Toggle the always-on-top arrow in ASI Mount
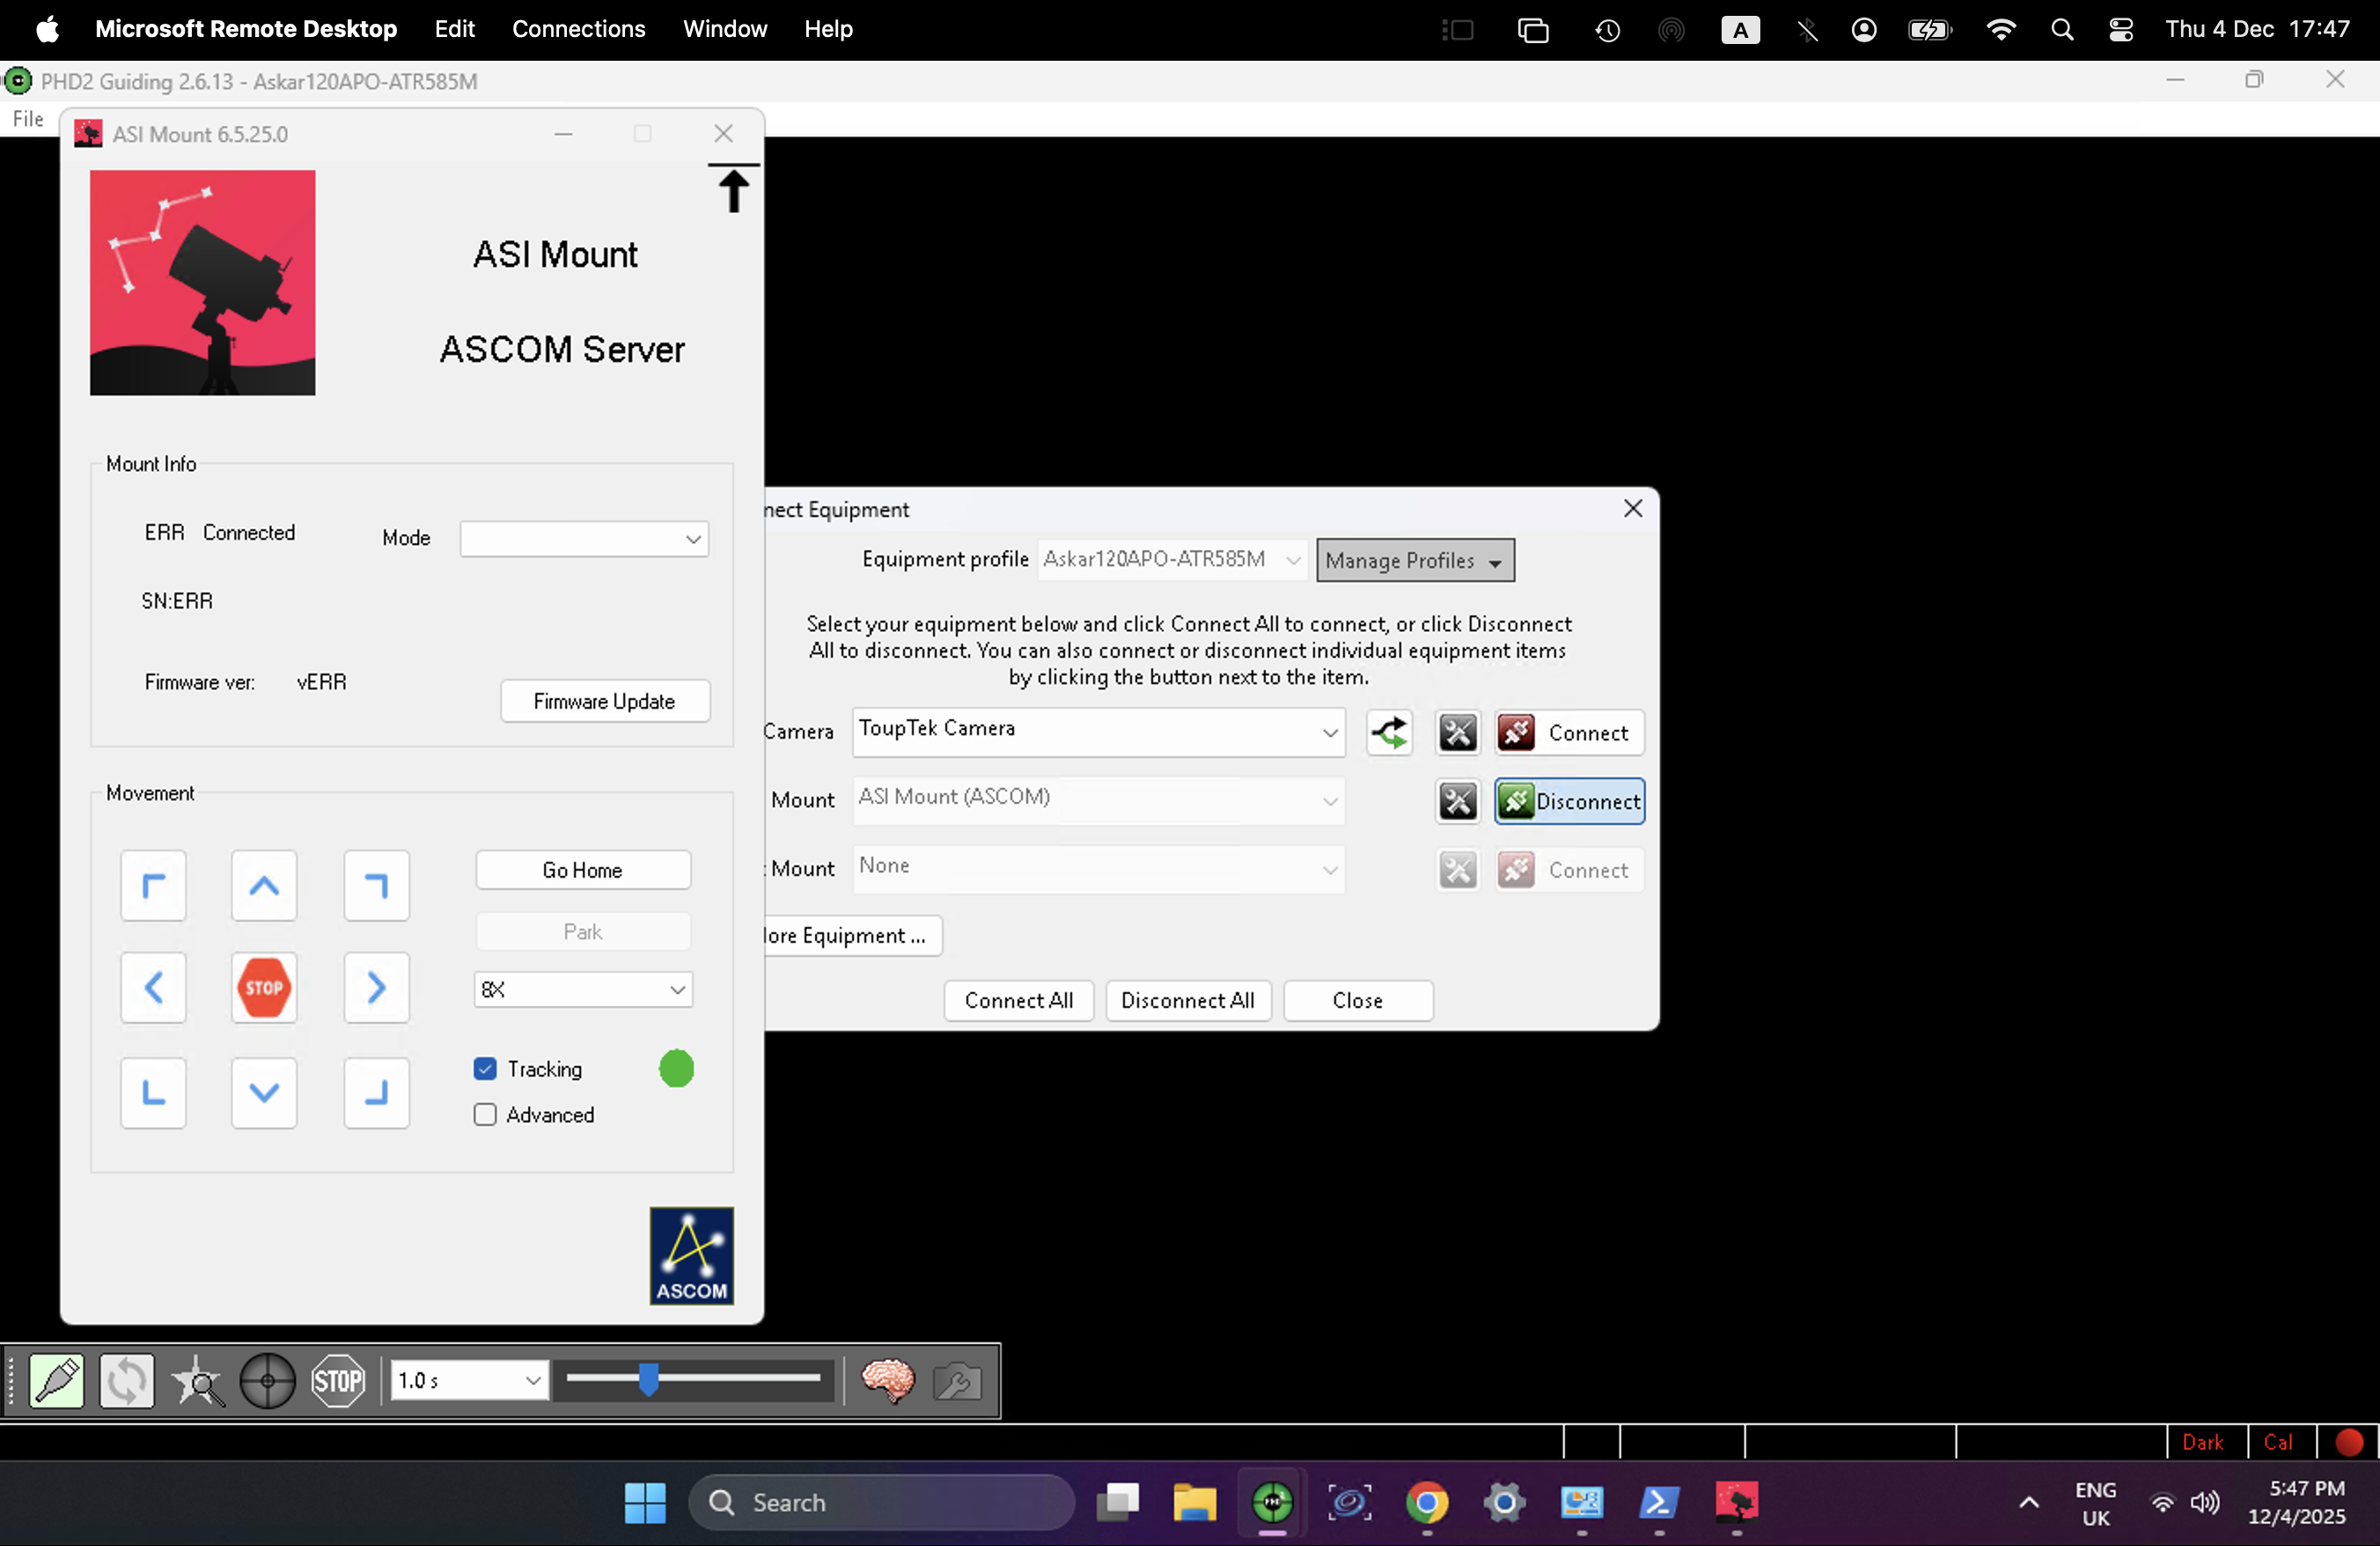The height and width of the screenshot is (1546, 2380). point(733,188)
